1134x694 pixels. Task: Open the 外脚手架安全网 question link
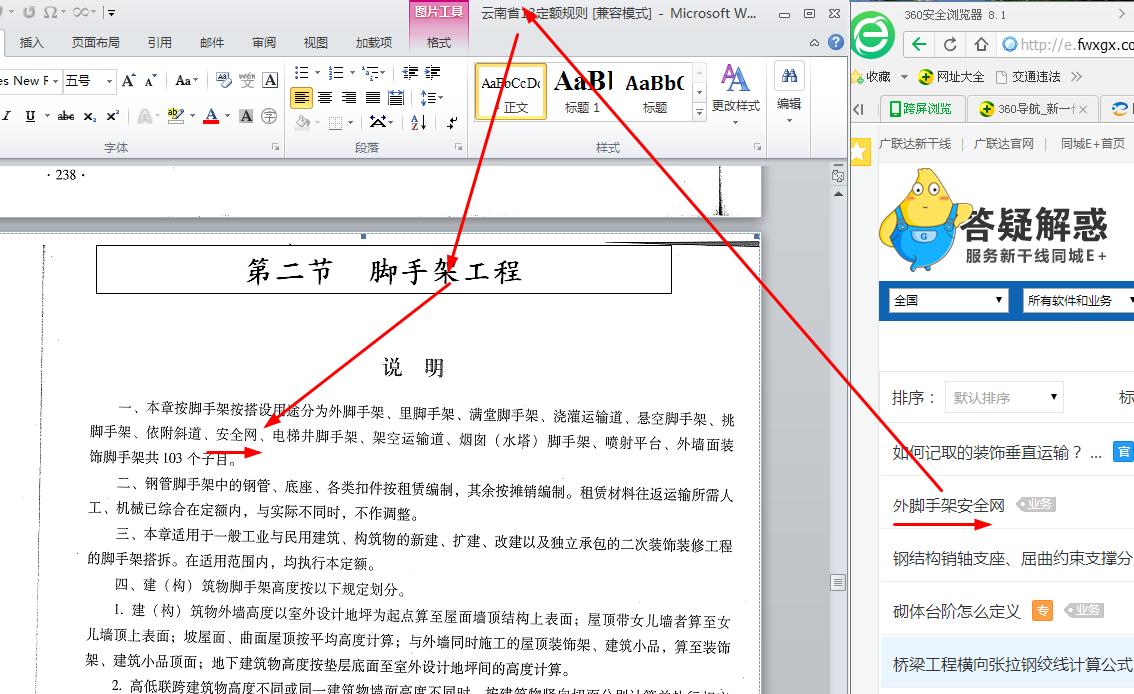(948, 505)
